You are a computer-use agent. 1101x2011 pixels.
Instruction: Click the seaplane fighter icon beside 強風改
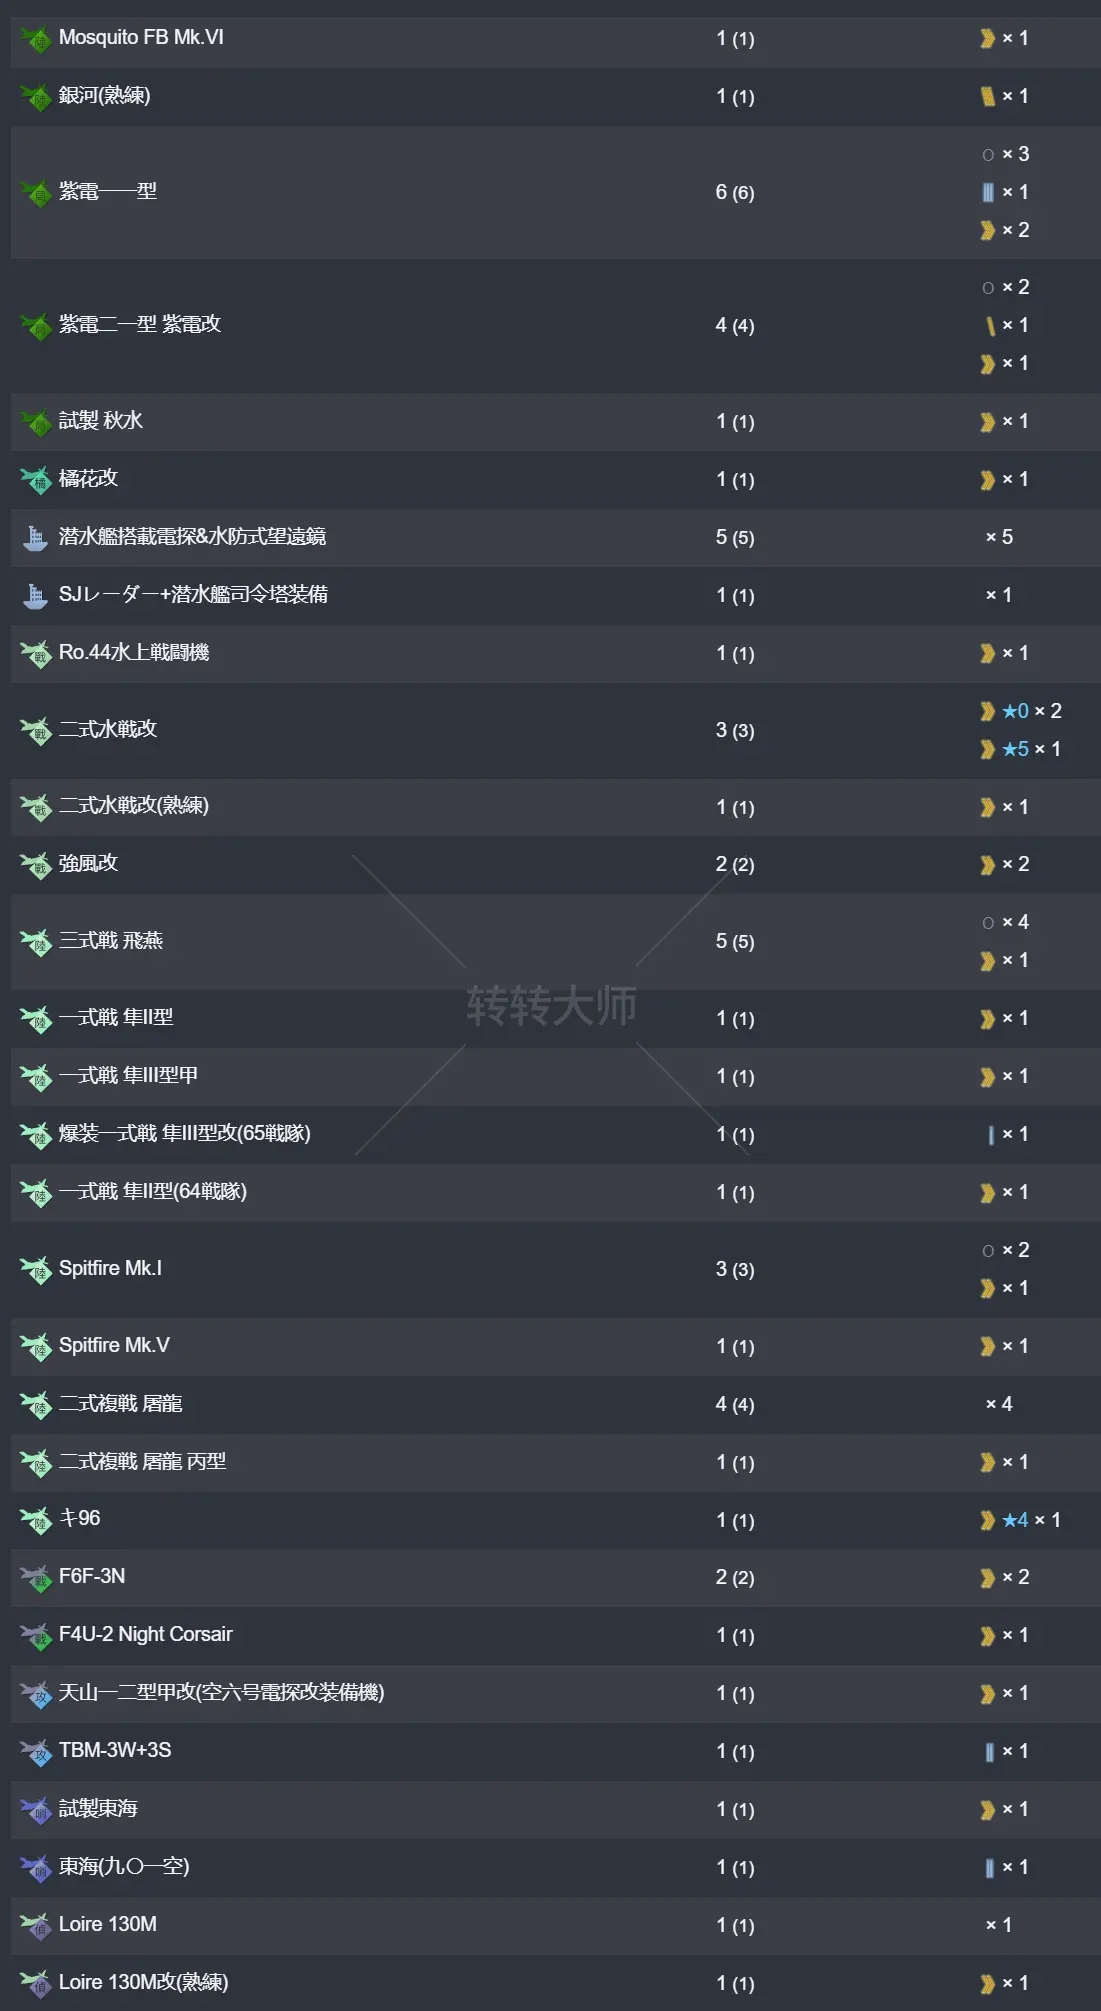pos(33,864)
